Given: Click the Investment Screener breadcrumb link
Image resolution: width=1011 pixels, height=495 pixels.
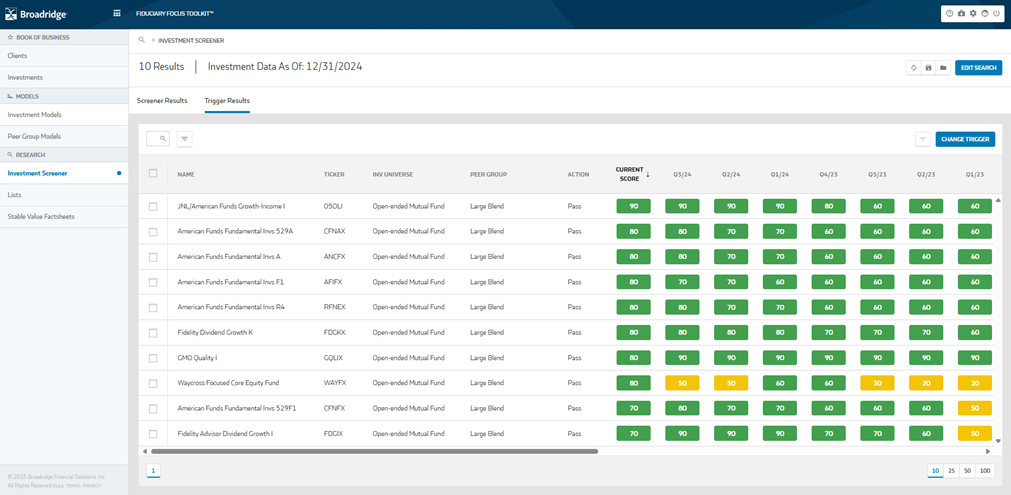Looking at the screenshot, I should click(191, 41).
